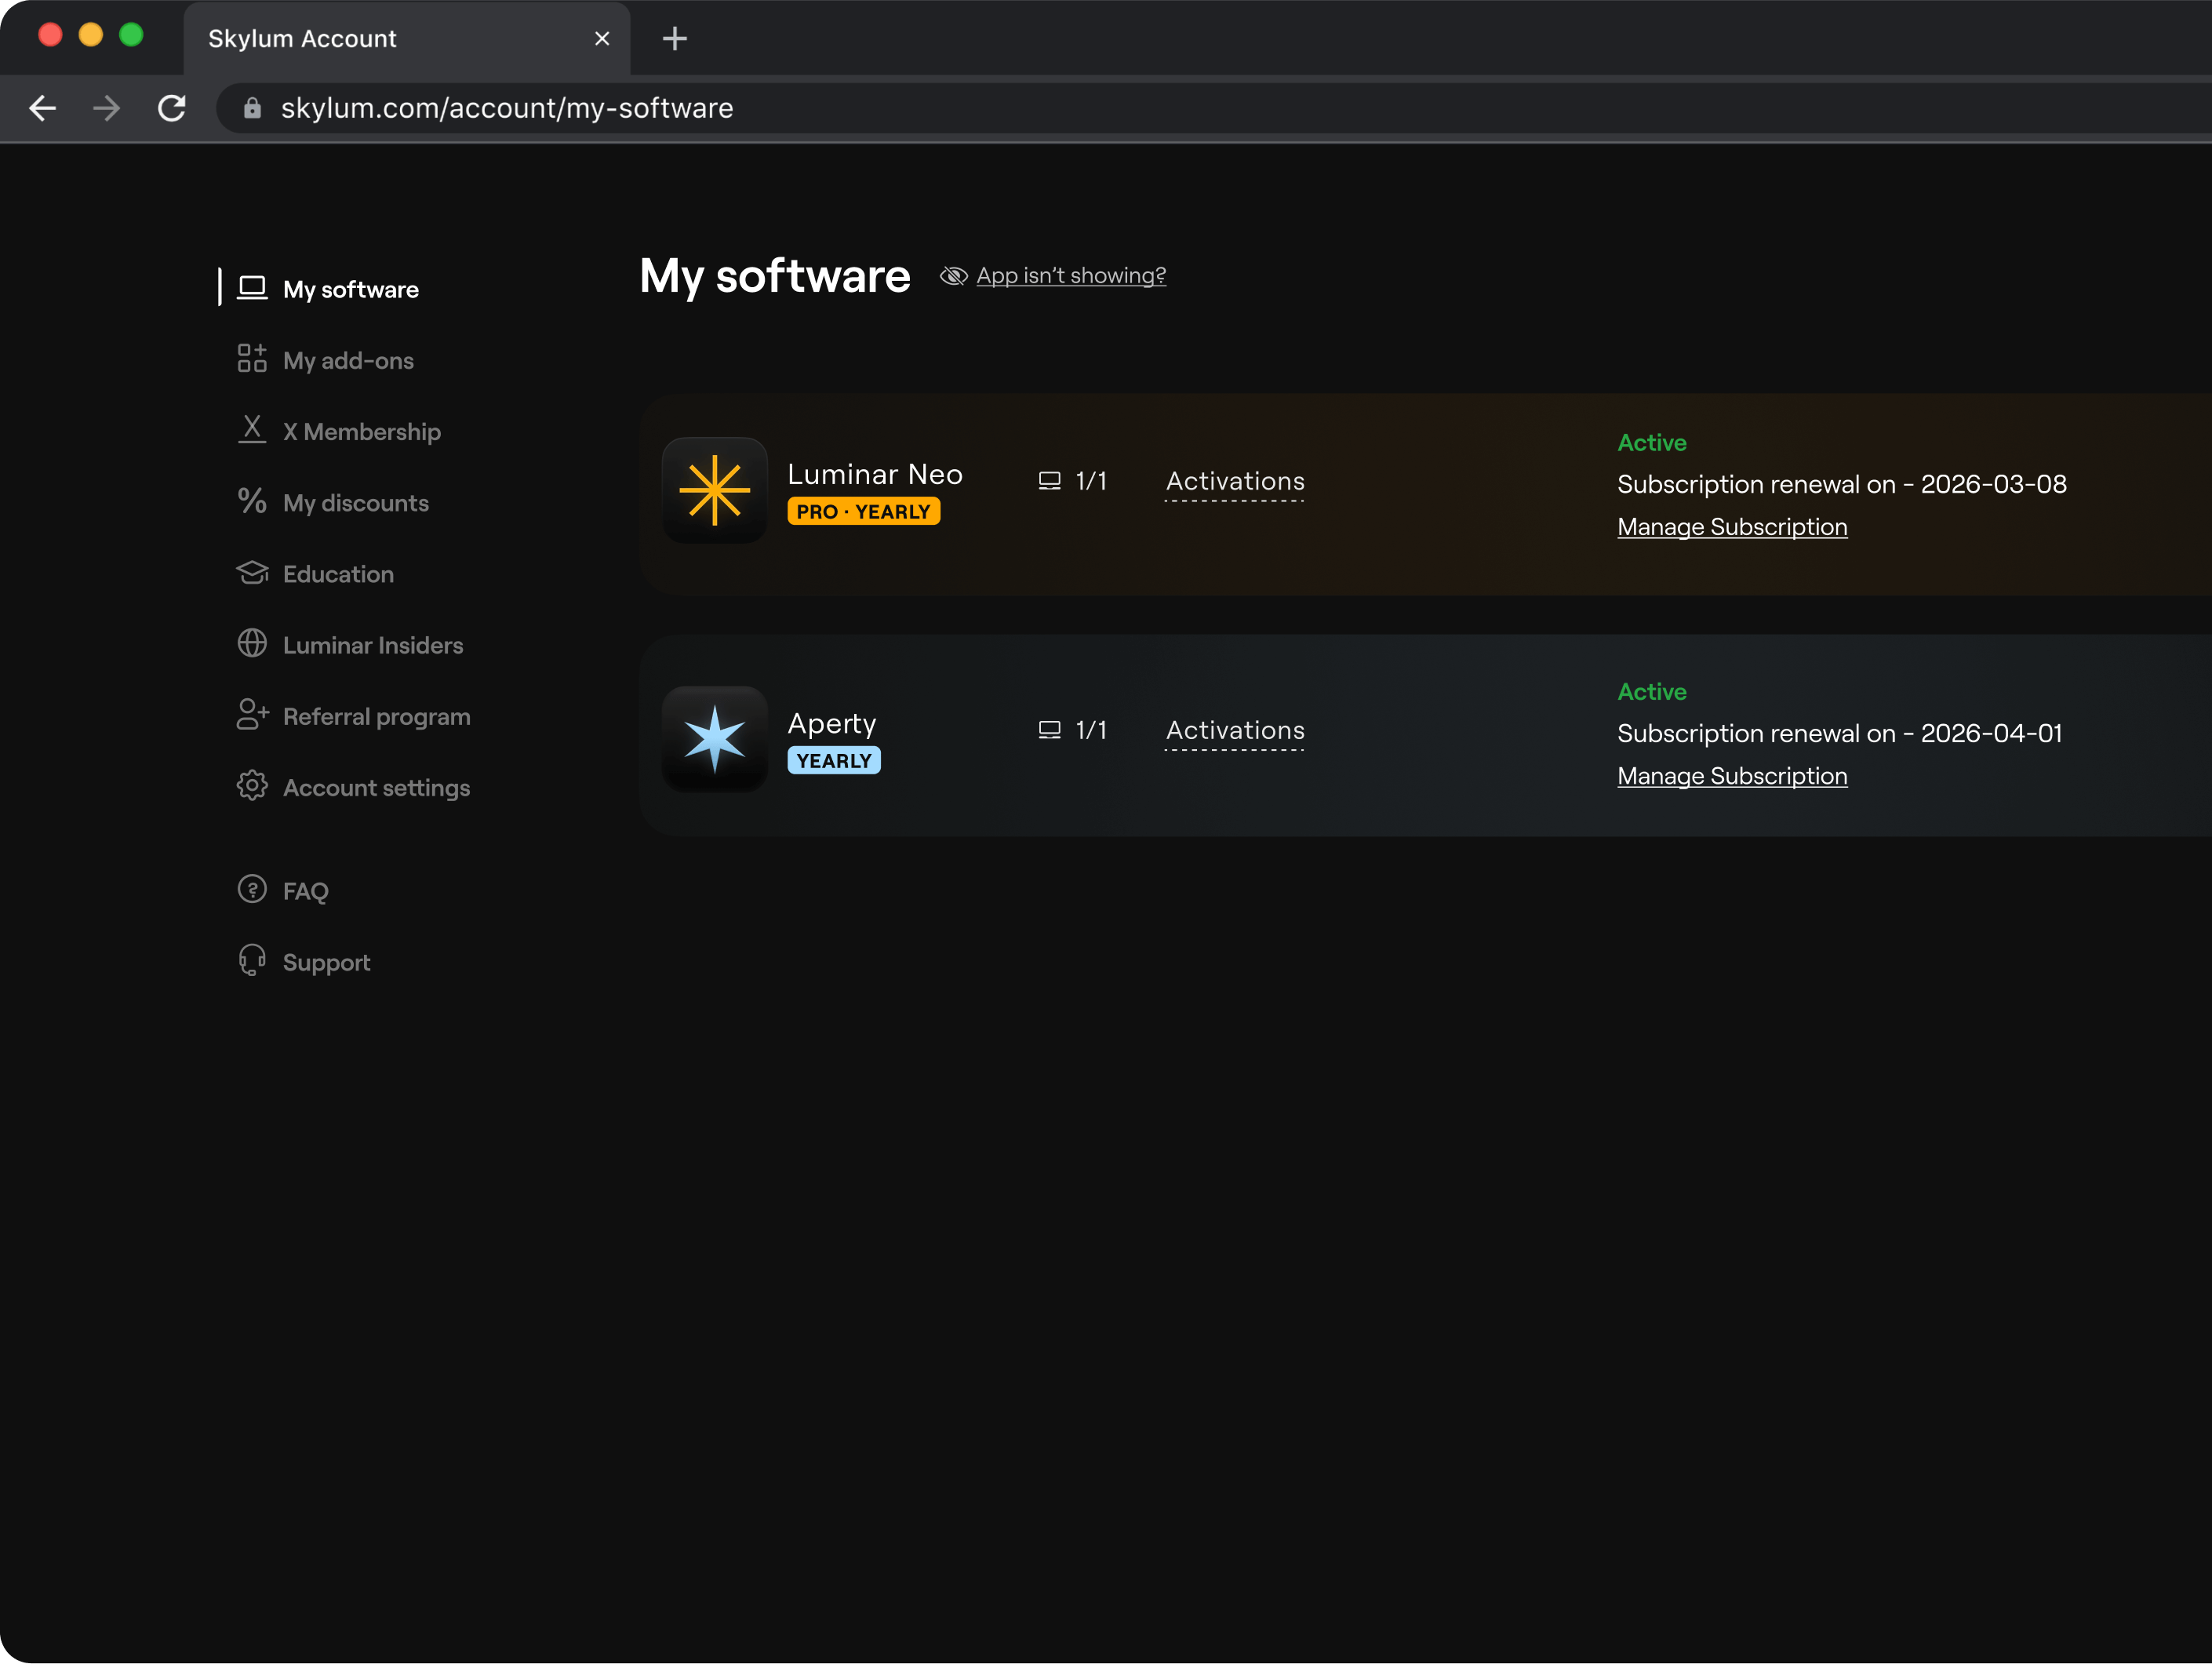Reload the page
2212x1664 pixels.
[x=172, y=108]
